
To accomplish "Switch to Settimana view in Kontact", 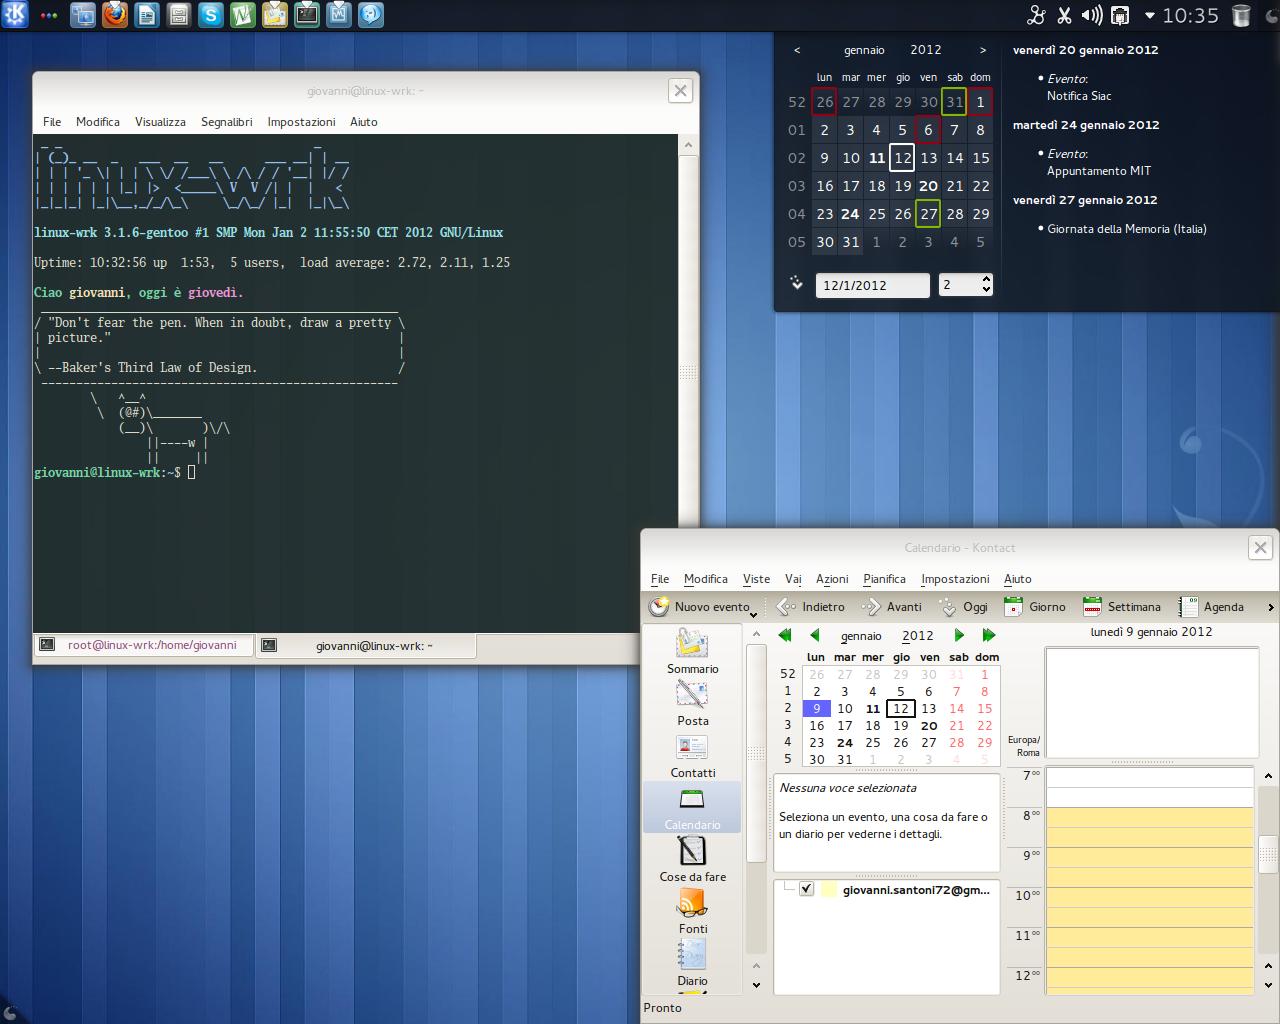I will (x=1122, y=607).
